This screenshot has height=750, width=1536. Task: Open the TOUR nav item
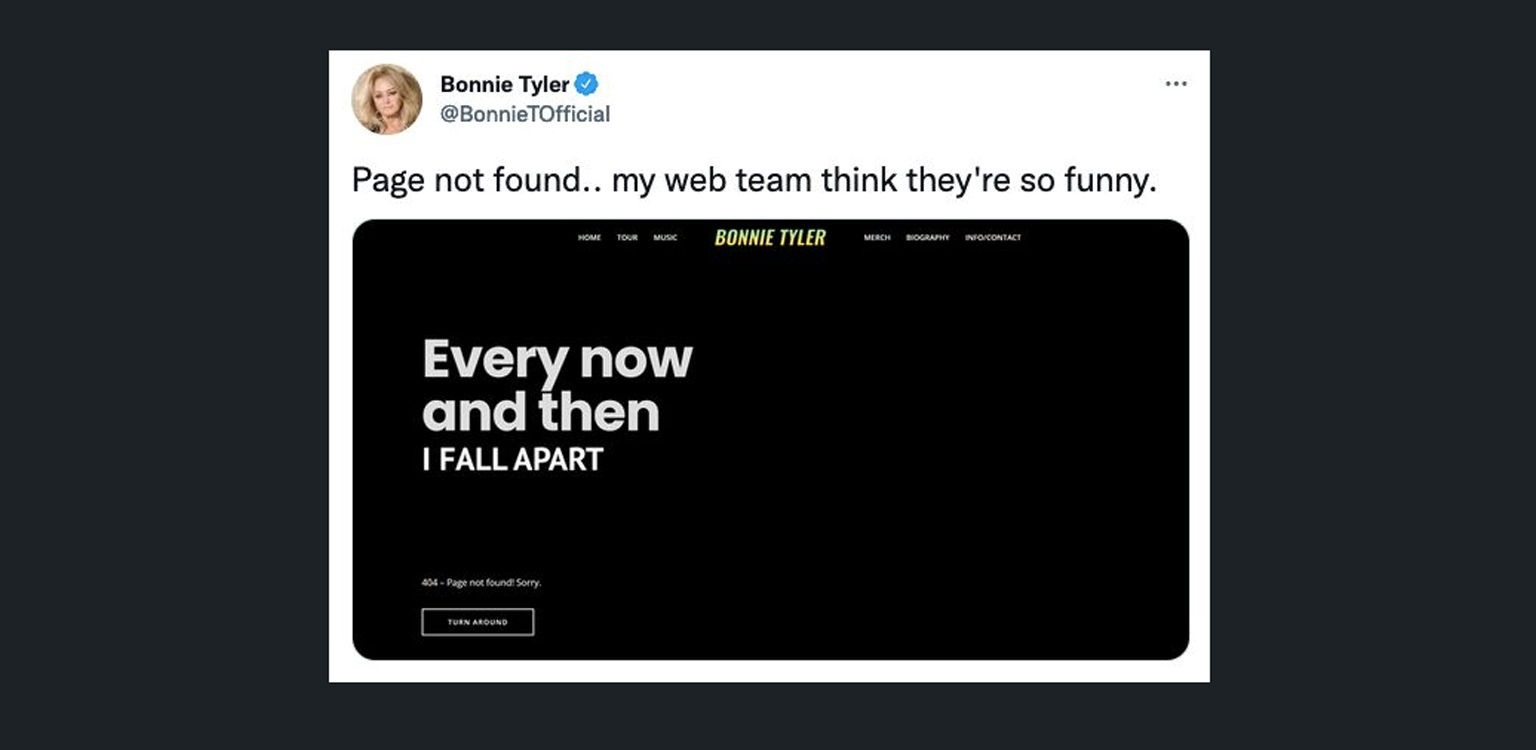627,238
